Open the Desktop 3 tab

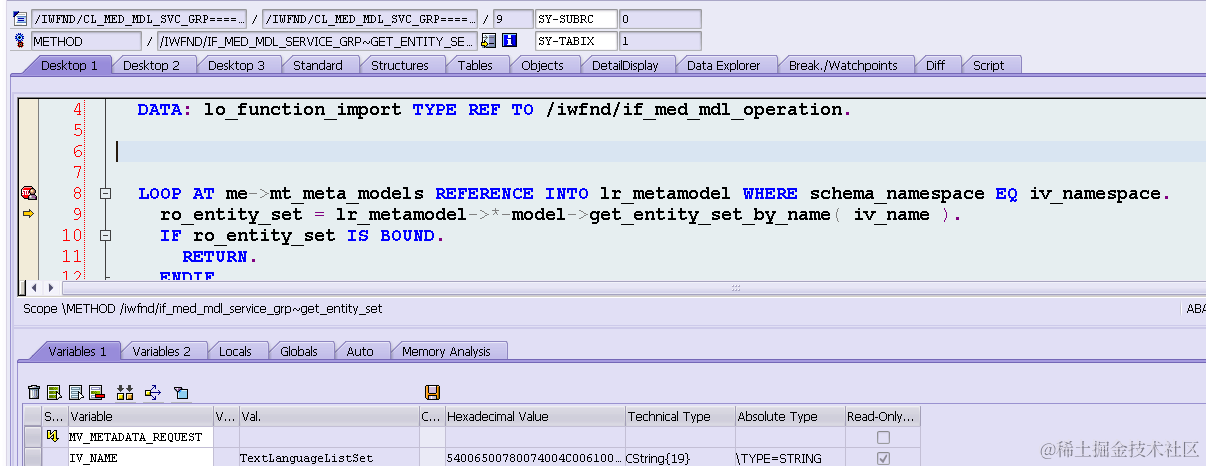[237, 65]
